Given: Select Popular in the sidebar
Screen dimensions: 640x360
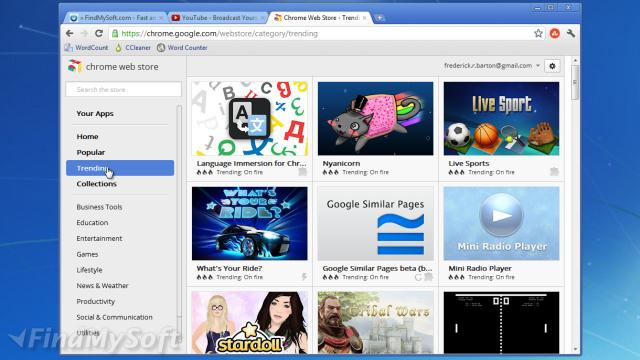Looking at the screenshot, I should [x=91, y=152].
